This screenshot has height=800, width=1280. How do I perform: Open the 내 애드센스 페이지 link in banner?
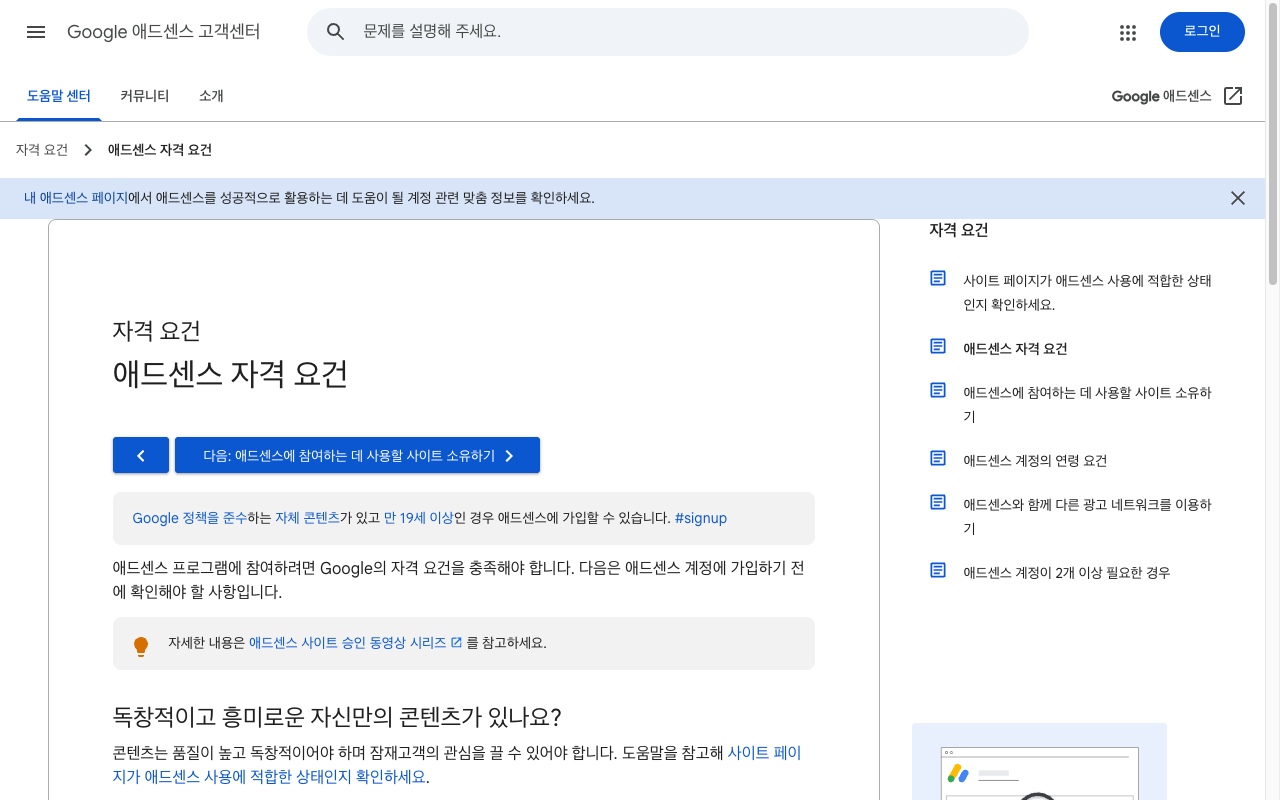point(76,198)
